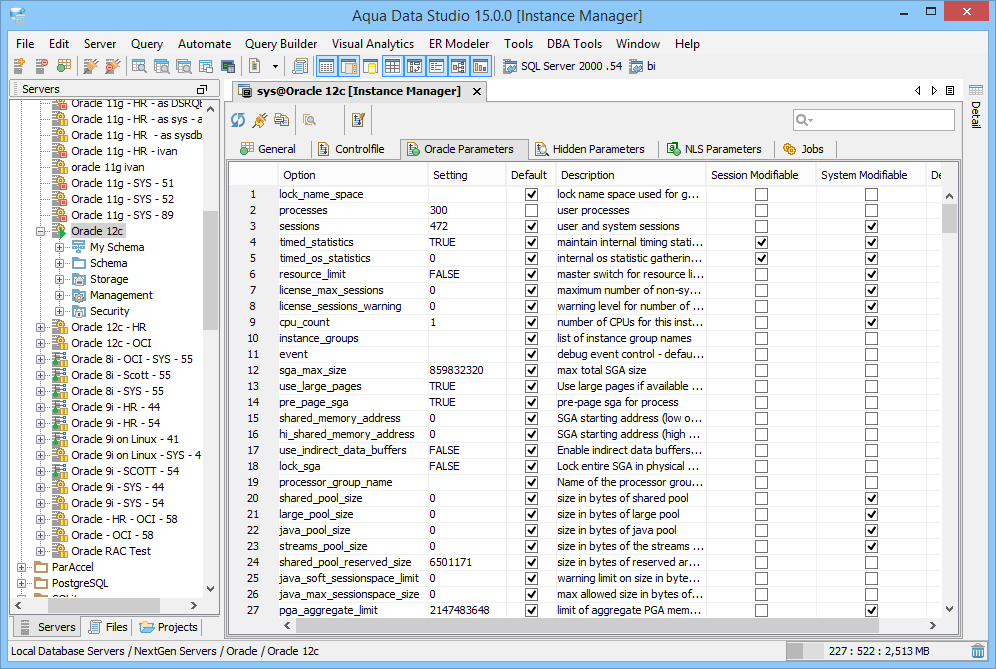This screenshot has width=996, height=669.
Task: Click the dark terminal window toolbar icon
Action: pos(228,66)
